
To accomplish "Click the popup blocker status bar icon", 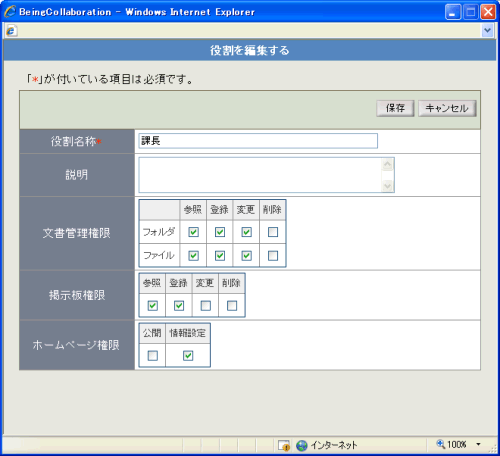I will (284, 445).
